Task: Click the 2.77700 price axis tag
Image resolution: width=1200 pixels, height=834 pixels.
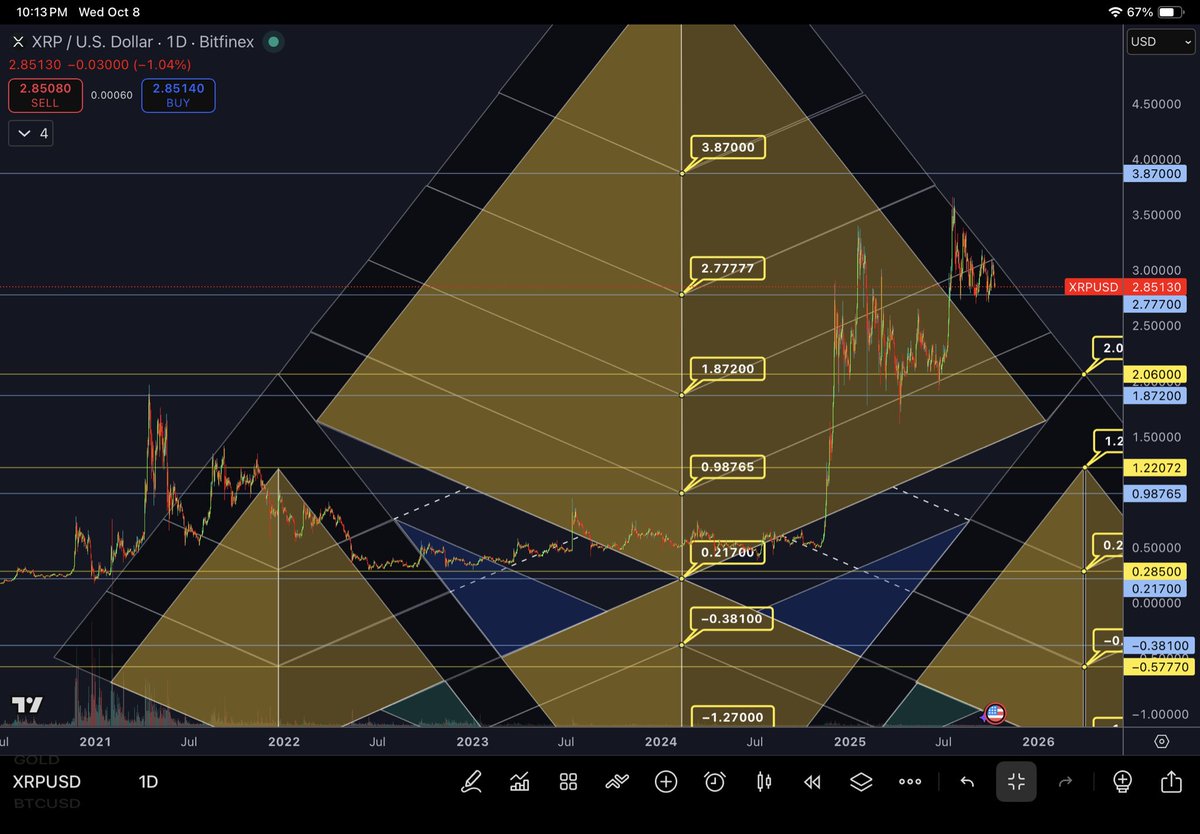Action: point(1154,304)
